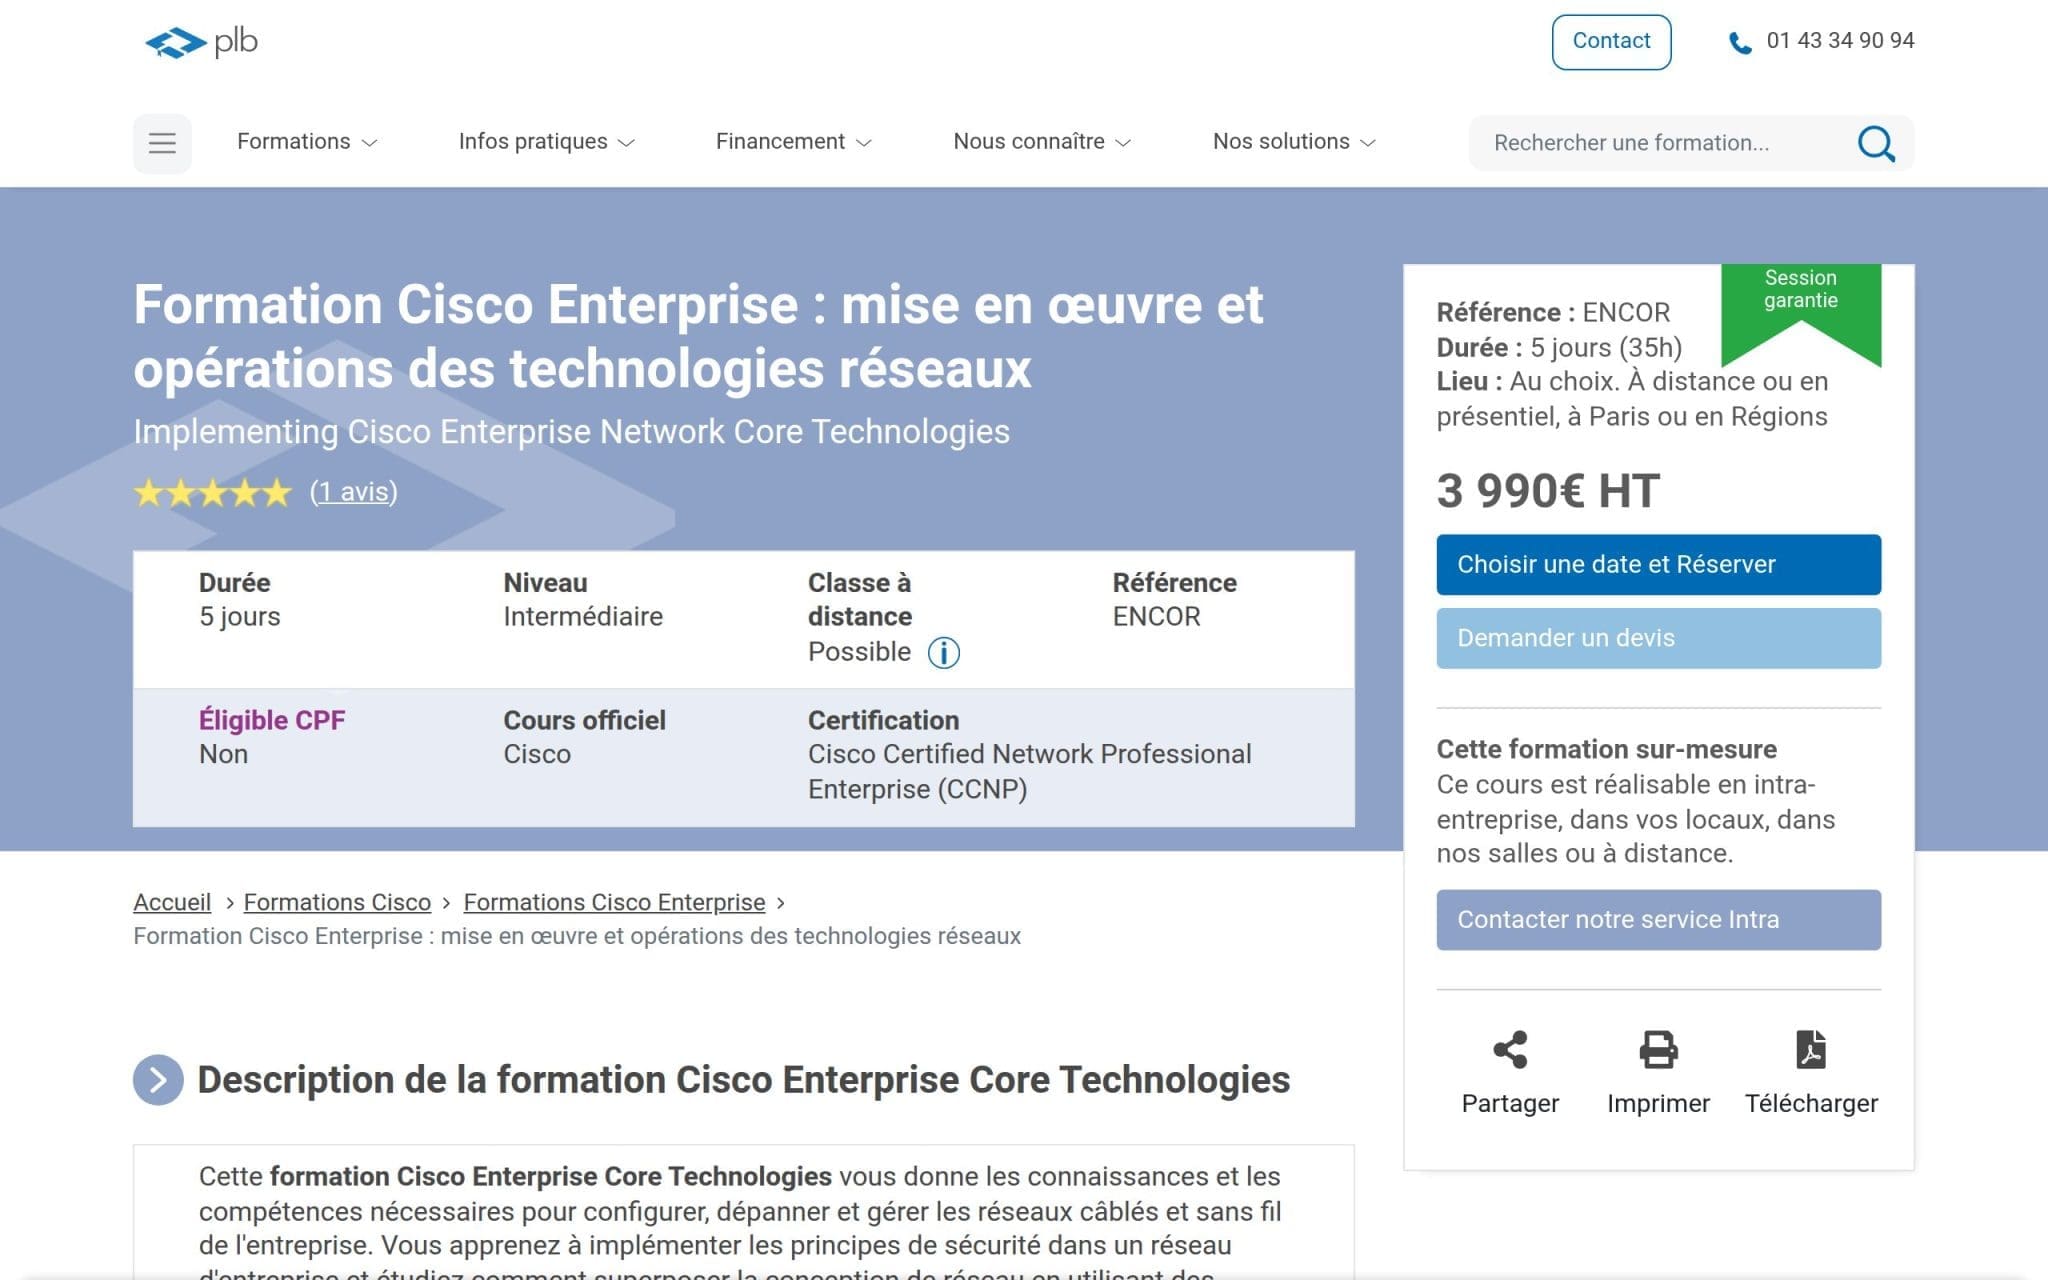Click Choisir une date et Réserver
The image size is (2048, 1280).
(1658, 565)
